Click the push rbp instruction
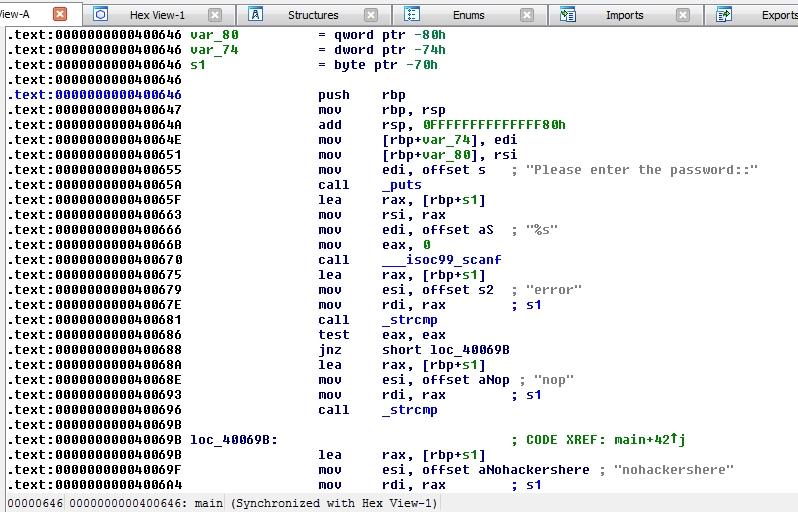This screenshot has width=798, height=512. (x=362, y=95)
